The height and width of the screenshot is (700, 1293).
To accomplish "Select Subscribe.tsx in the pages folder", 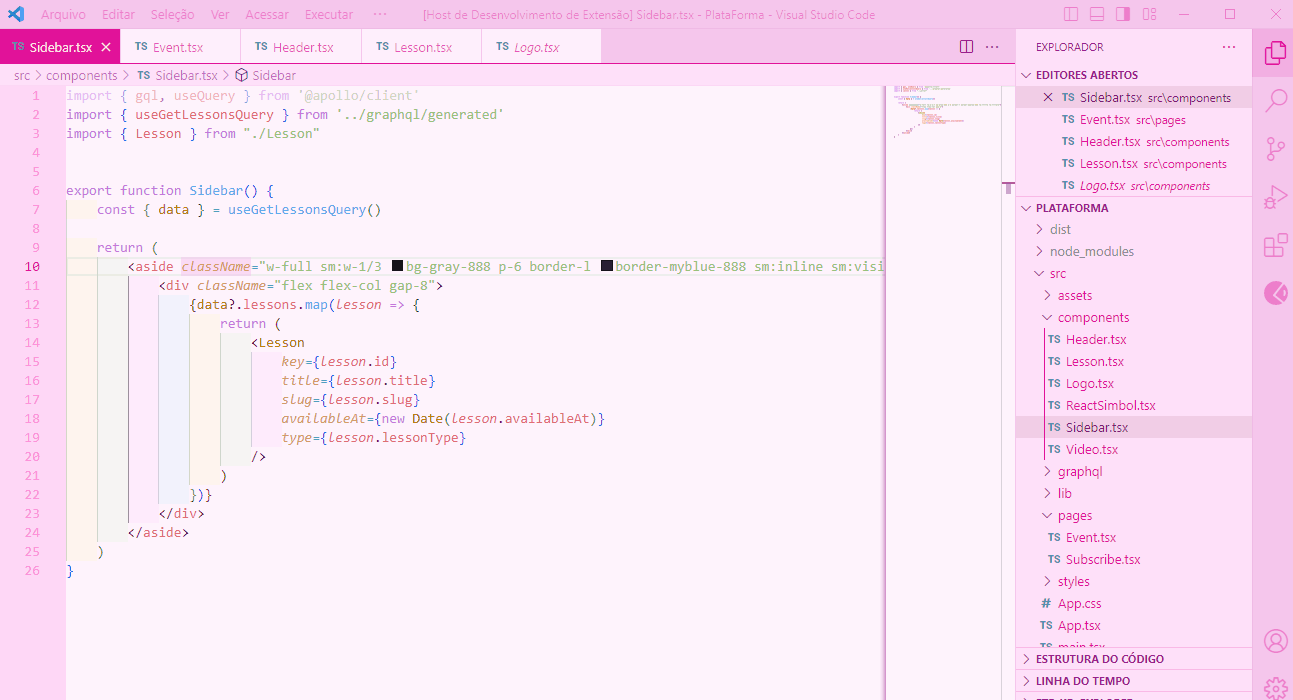I will pos(1103,558).
